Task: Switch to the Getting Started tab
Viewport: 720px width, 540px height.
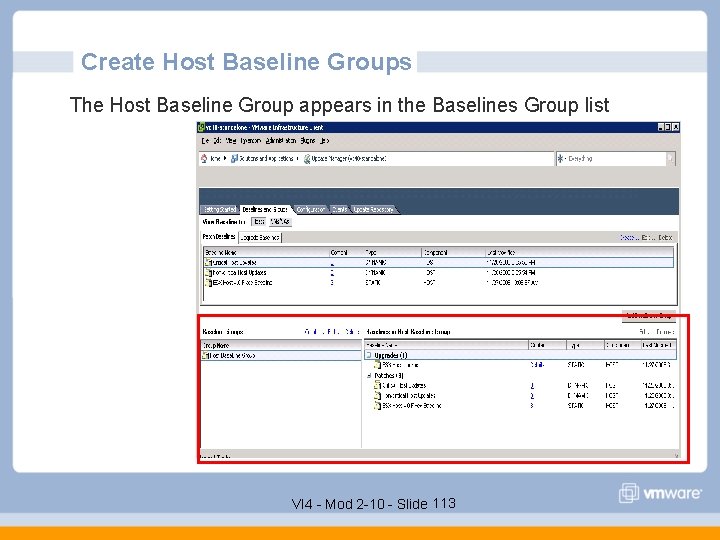Action: coord(219,209)
